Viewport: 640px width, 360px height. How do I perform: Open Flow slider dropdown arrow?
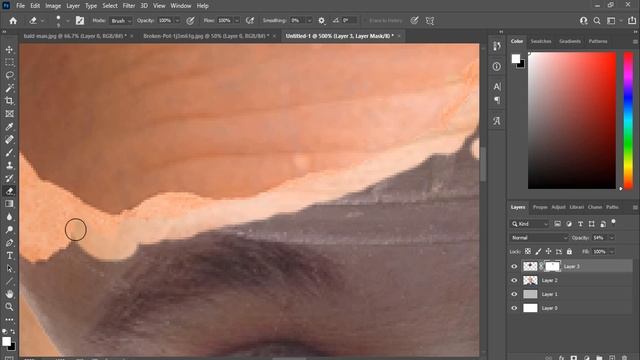coord(237,20)
